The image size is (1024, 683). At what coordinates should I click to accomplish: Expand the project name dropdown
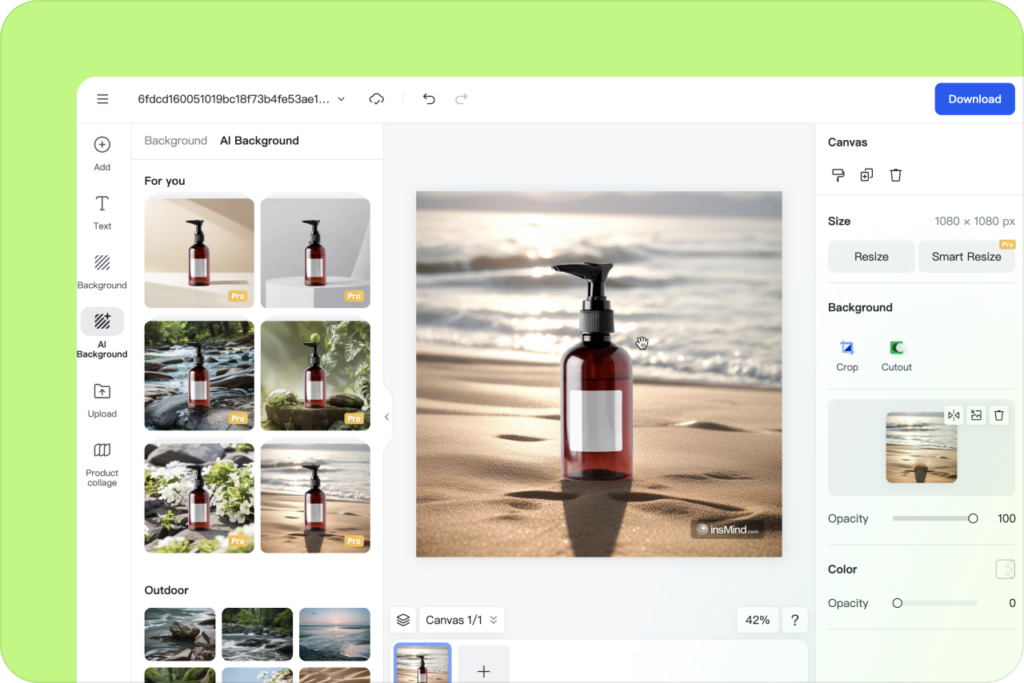coord(340,99)
